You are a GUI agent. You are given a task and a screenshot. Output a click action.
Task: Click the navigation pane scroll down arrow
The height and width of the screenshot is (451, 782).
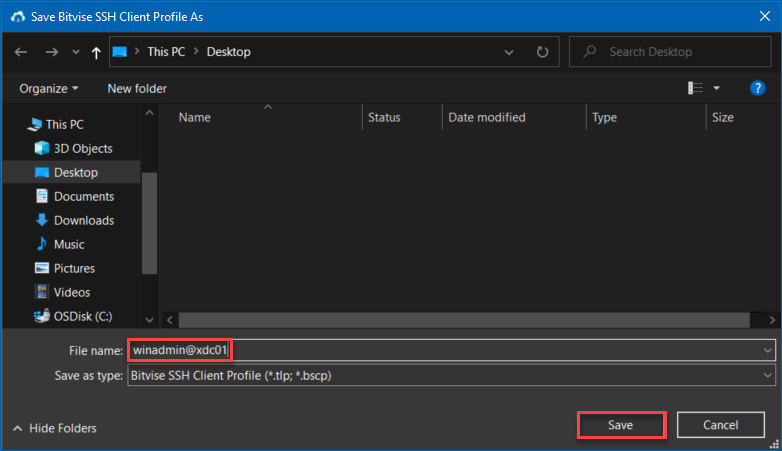[x=149, y=320]
